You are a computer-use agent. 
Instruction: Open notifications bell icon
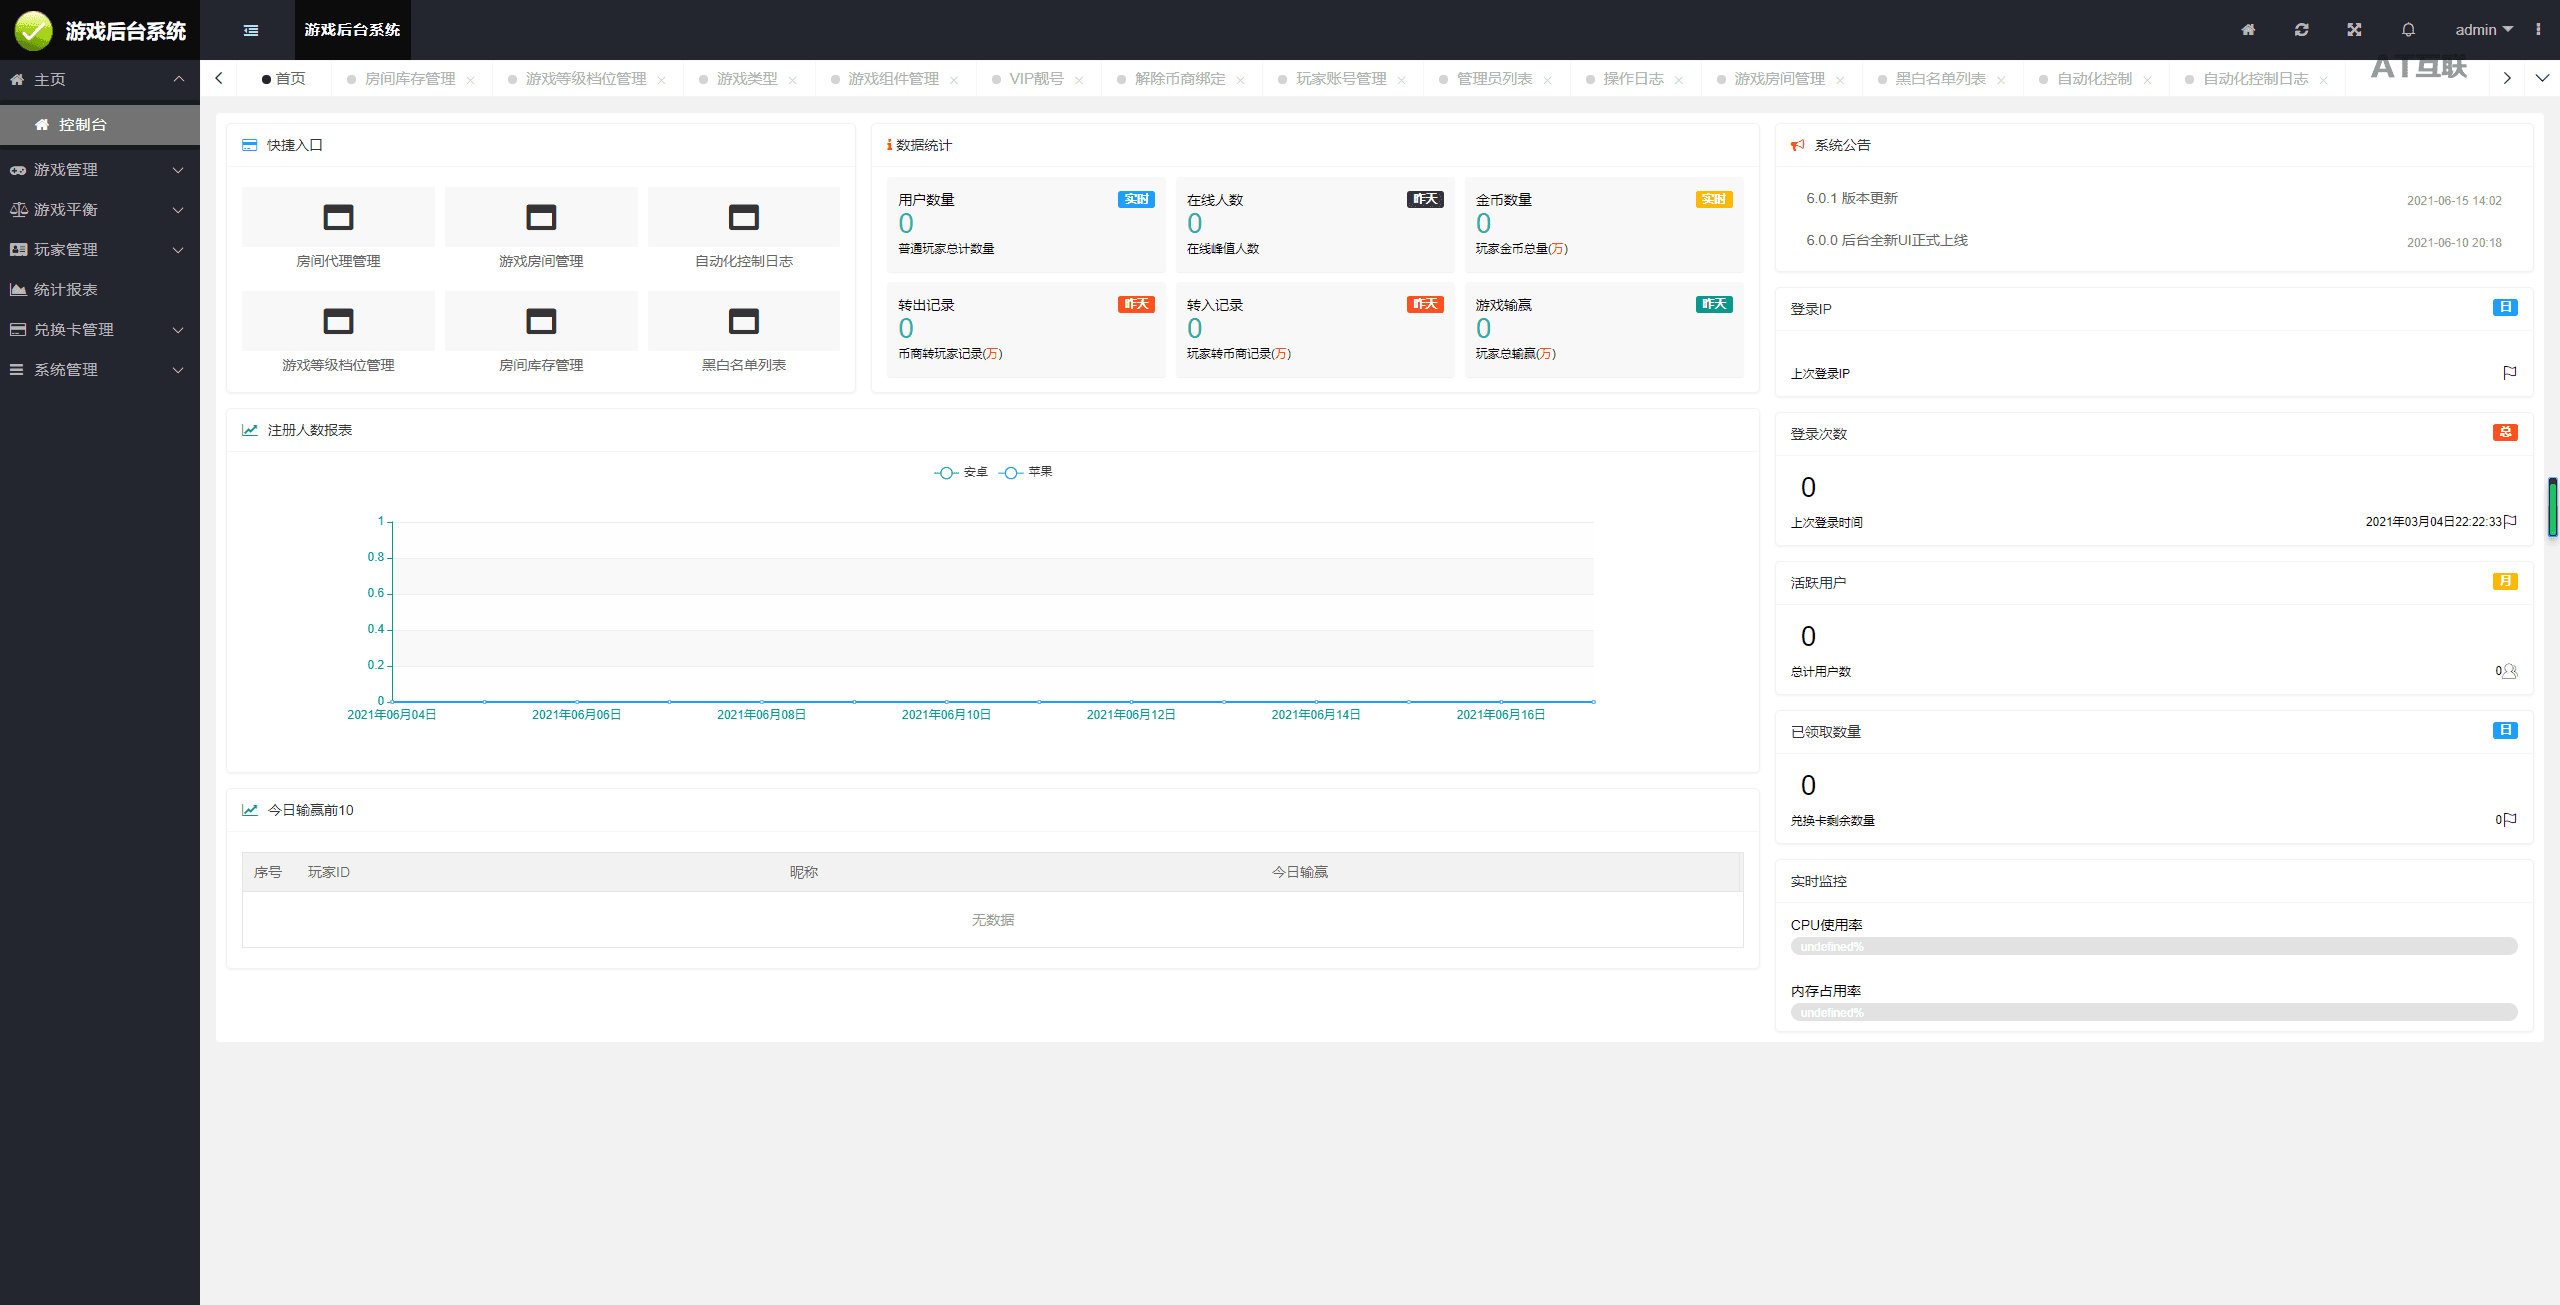[x=2408, y=30]
